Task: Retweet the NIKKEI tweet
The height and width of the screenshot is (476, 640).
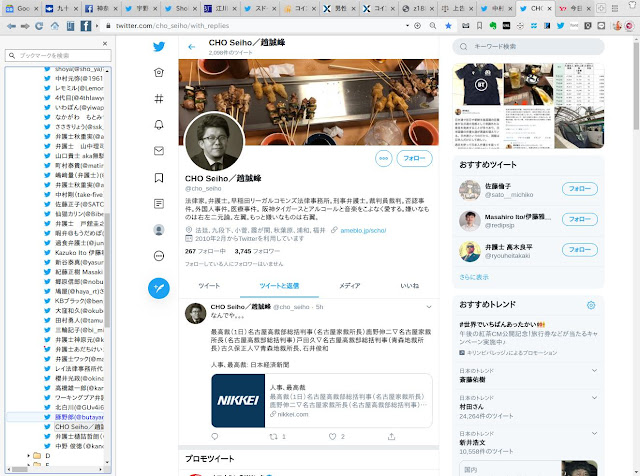Action: click(273, 437)
